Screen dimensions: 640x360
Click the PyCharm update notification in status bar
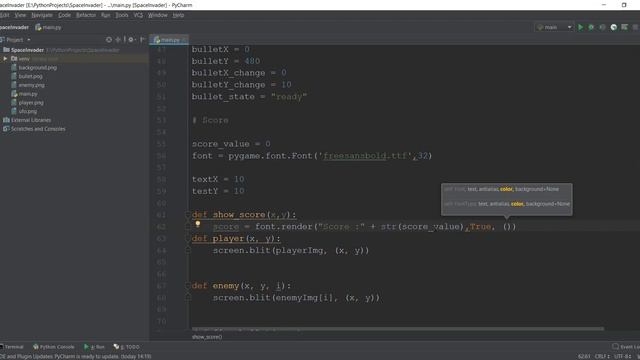tap(76, 356)
